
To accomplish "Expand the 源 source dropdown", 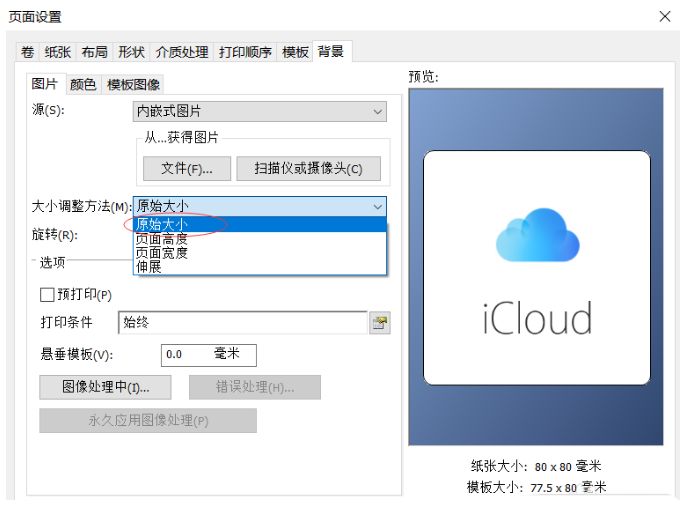I will 377,112.
